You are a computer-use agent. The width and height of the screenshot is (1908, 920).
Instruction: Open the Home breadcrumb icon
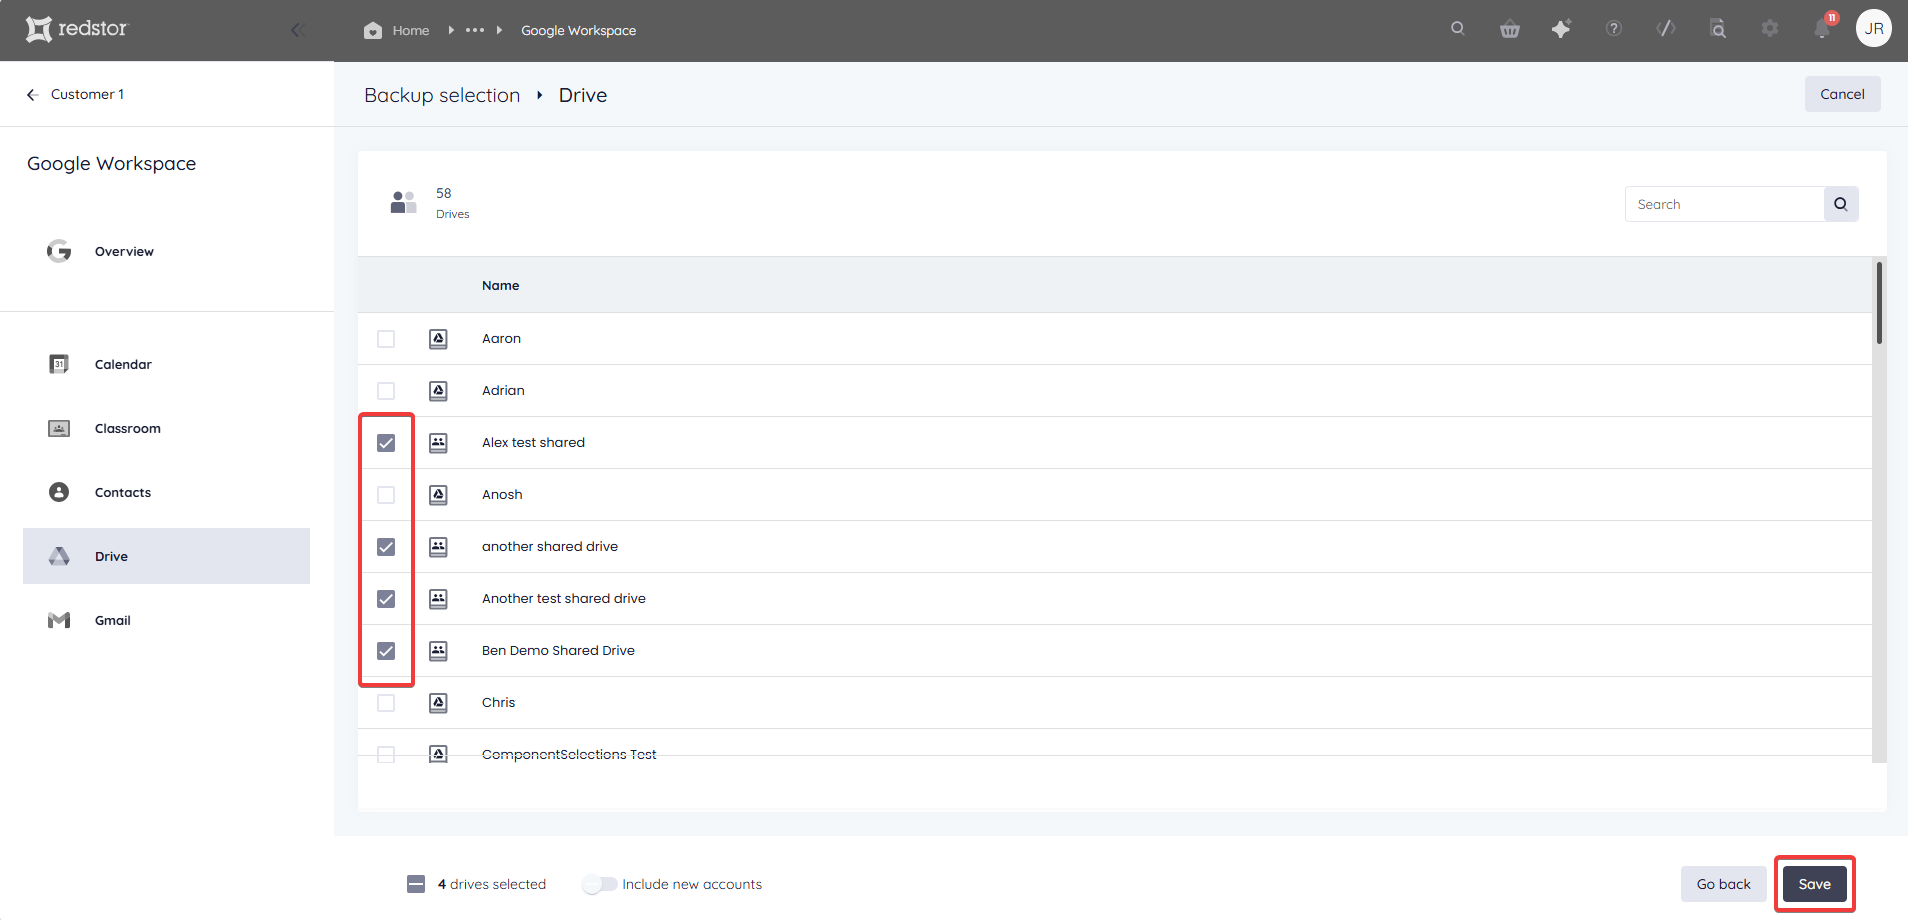pyautogui.click(x=373, y=30)
